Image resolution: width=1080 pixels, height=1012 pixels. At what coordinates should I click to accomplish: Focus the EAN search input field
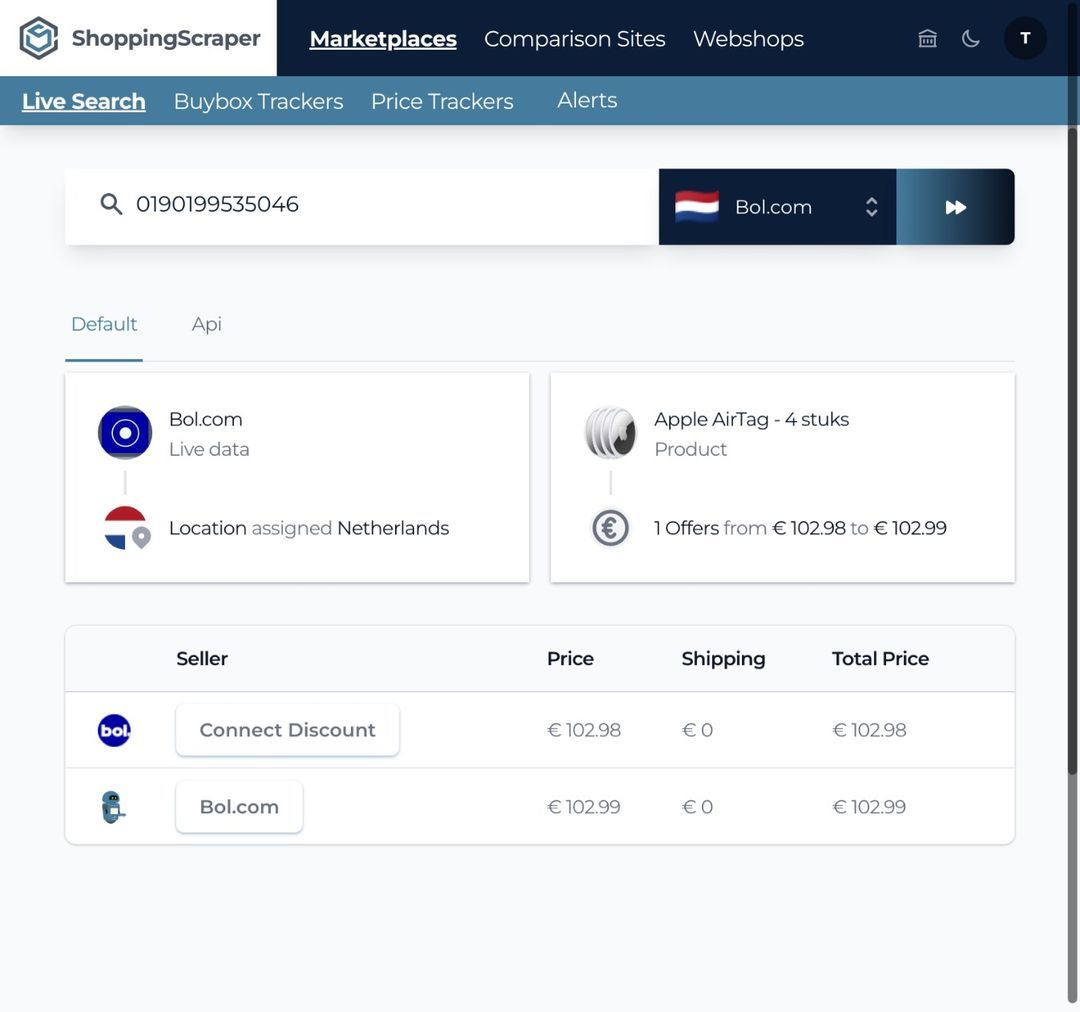click(x=390, y=205)
